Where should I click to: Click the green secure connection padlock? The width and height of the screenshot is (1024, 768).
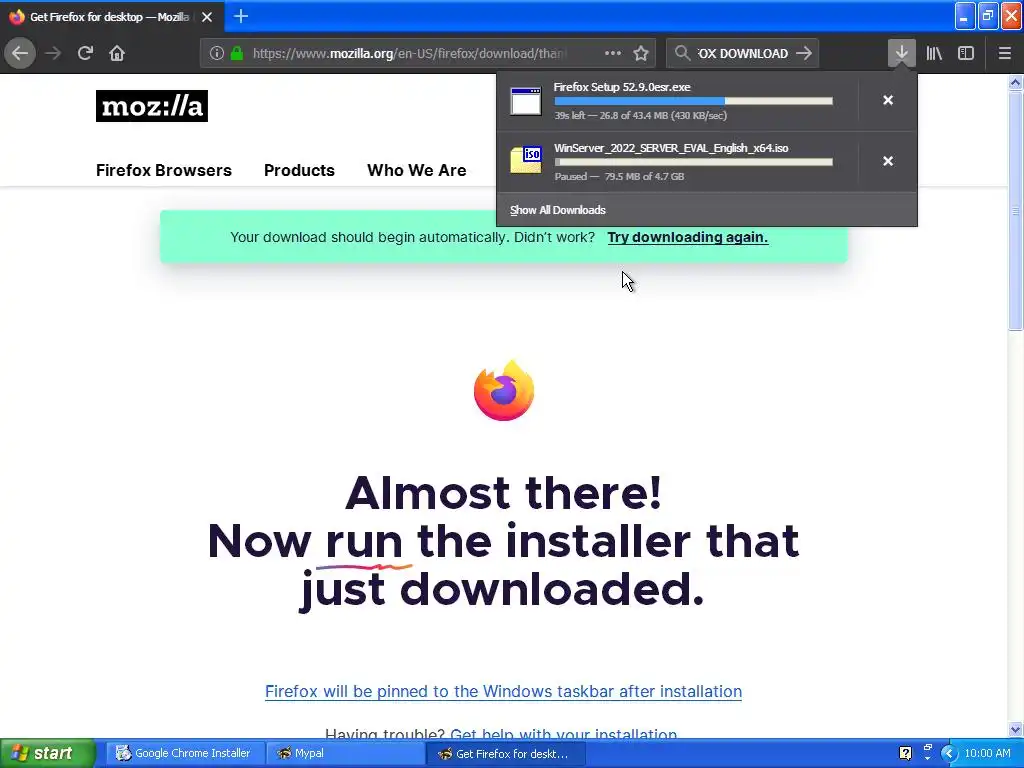(x=237, y=54)
